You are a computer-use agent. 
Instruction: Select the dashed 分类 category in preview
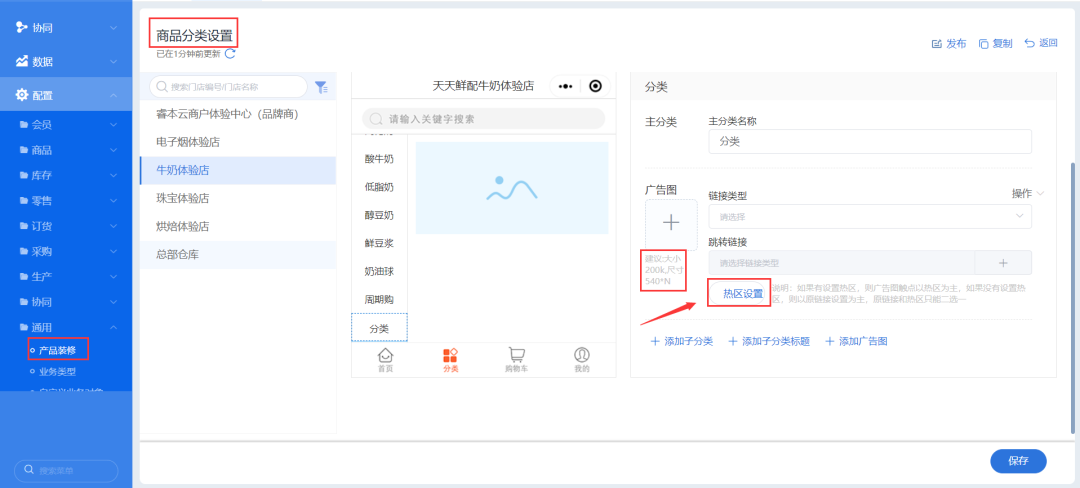(x=380, y=328)
